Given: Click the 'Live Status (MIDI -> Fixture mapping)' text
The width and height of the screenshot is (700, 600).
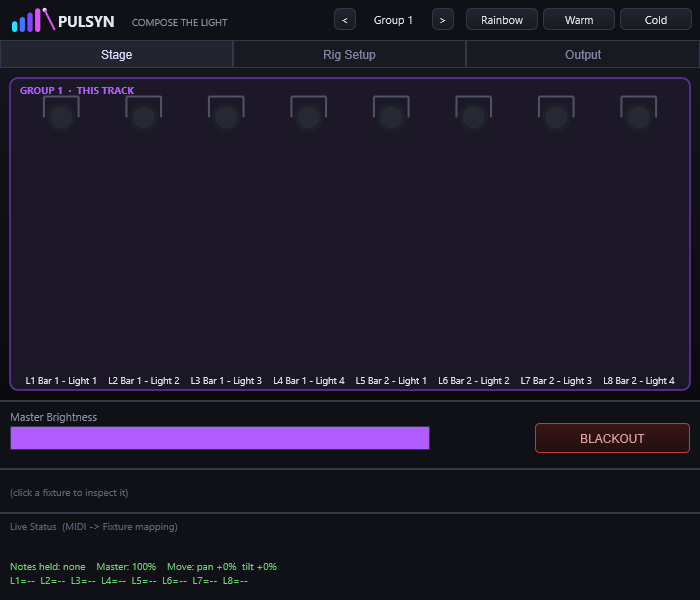Looking at the screenshot, I should tap(94, 527).
